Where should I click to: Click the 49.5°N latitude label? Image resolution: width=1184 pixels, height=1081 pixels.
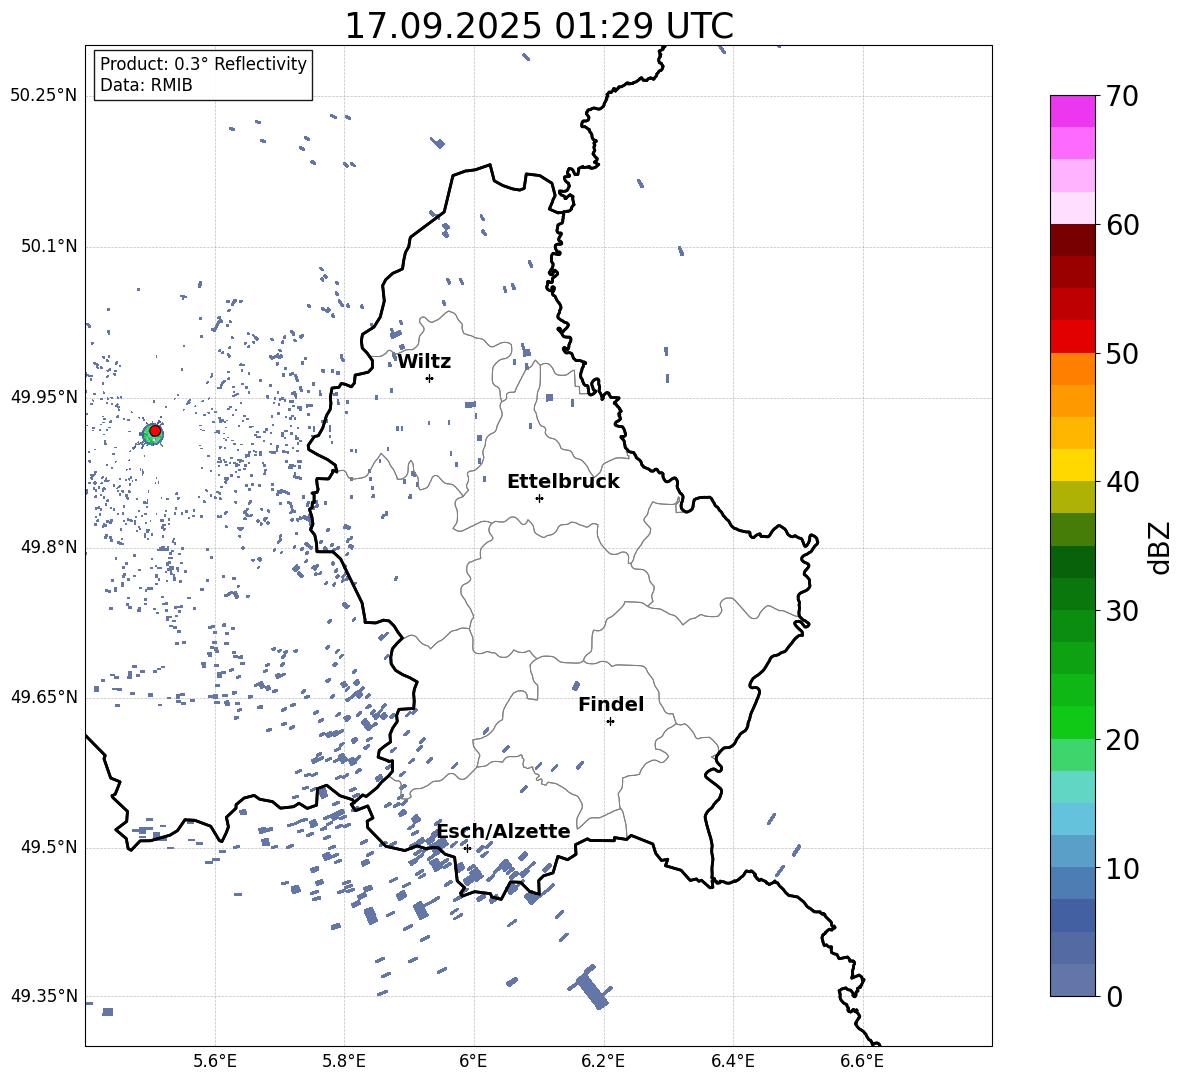pyautogui.click(x=49, y=846)
